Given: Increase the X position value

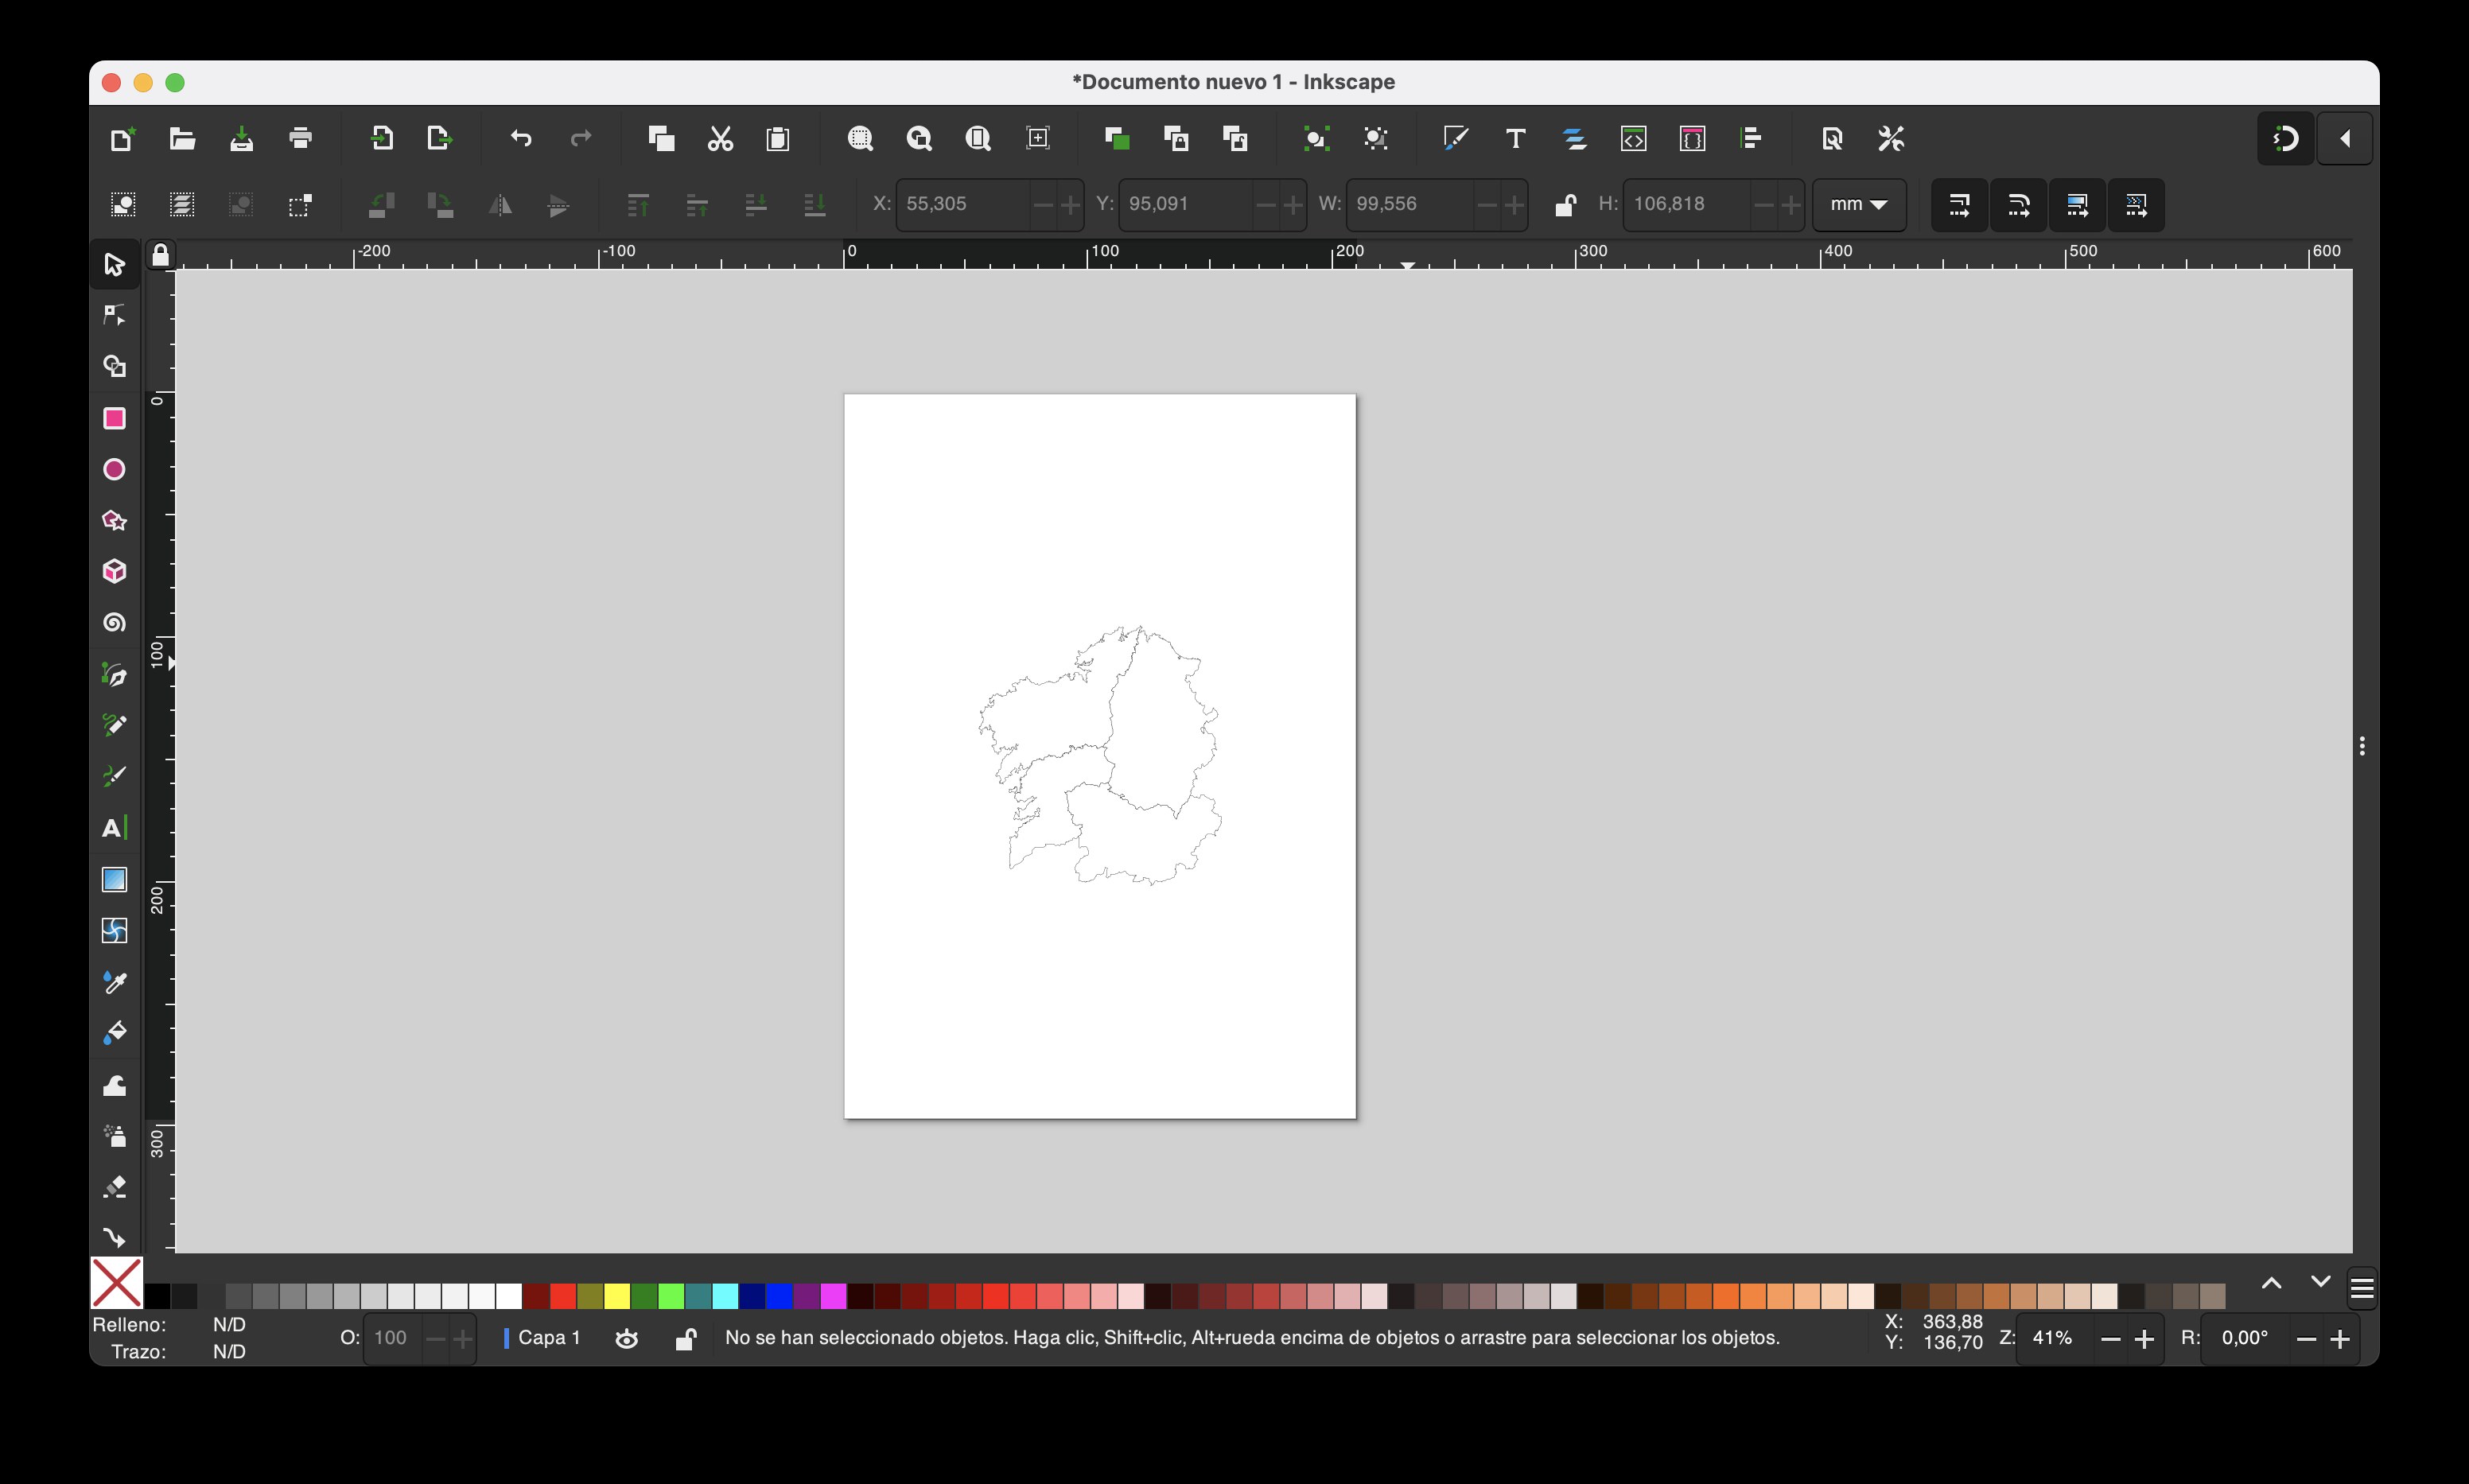Looking at the screenshot, I should pyautogui.click(x=1070, y=204).
